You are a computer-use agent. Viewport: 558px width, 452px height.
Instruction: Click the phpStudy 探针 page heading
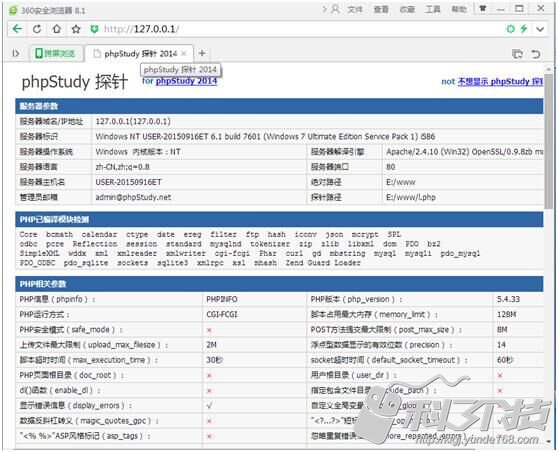(x=74, y=82)
